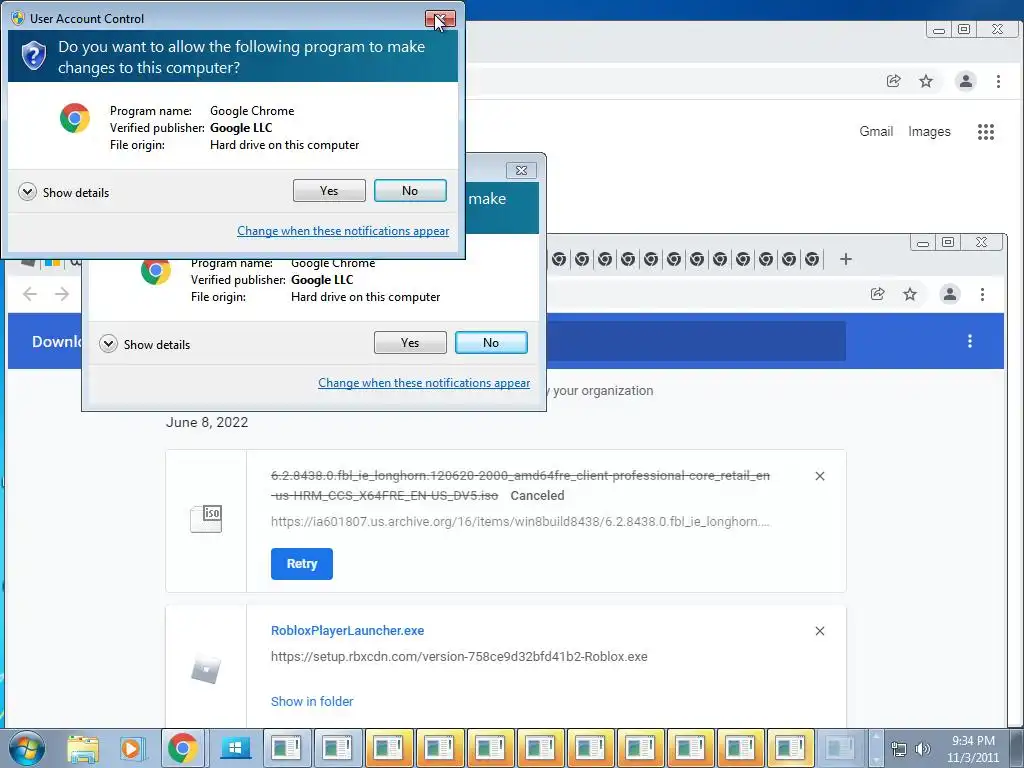The image size is (1024, 768).
Task: Click the Windows logo taskbar item
Action: 235,748
